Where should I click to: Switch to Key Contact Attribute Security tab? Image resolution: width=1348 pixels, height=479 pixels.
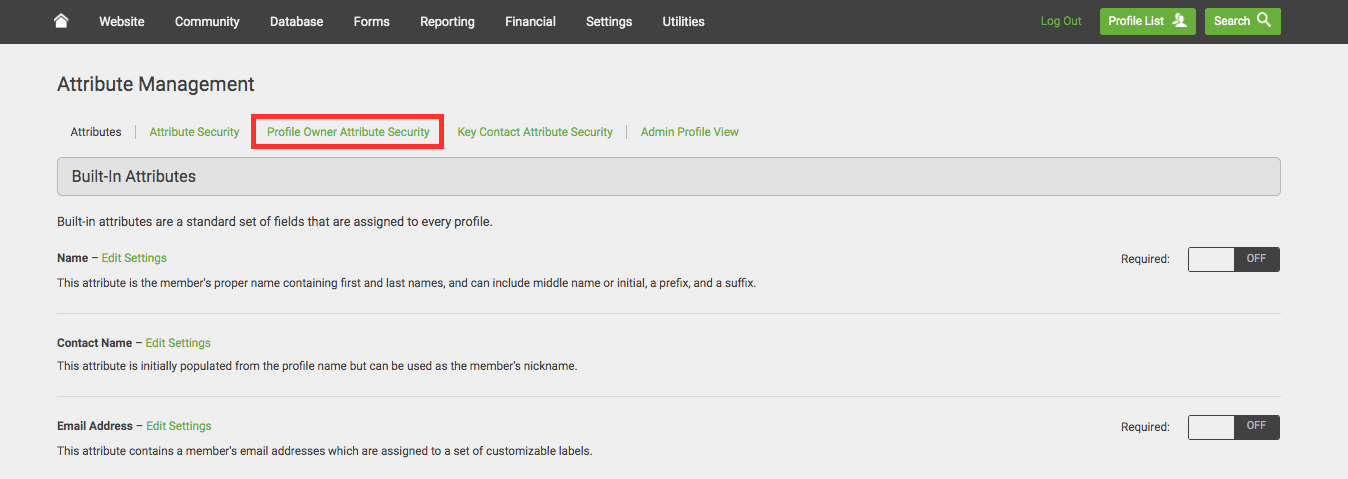(535, 132)
